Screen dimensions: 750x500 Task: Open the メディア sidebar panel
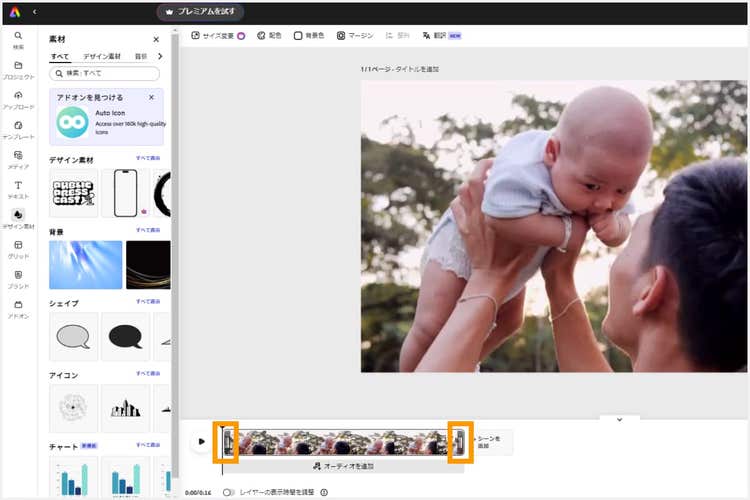coord(18,160)
